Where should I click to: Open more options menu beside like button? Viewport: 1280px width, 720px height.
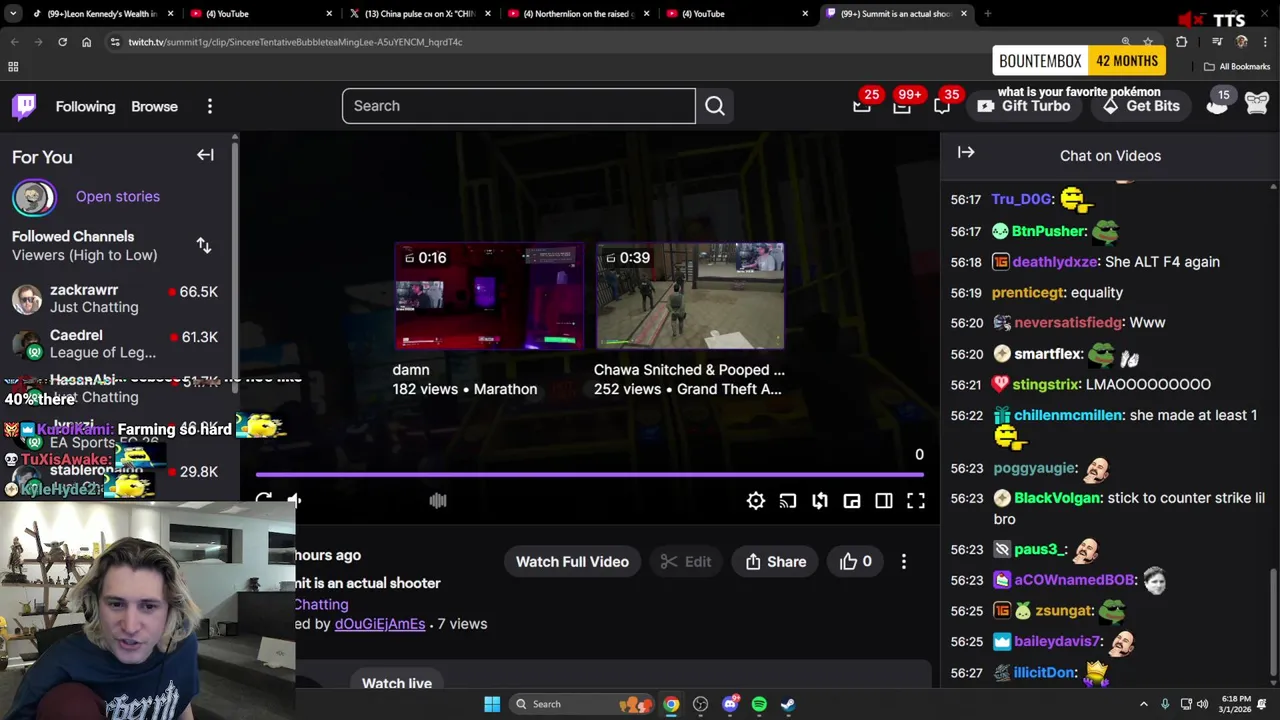pos(904,562)
